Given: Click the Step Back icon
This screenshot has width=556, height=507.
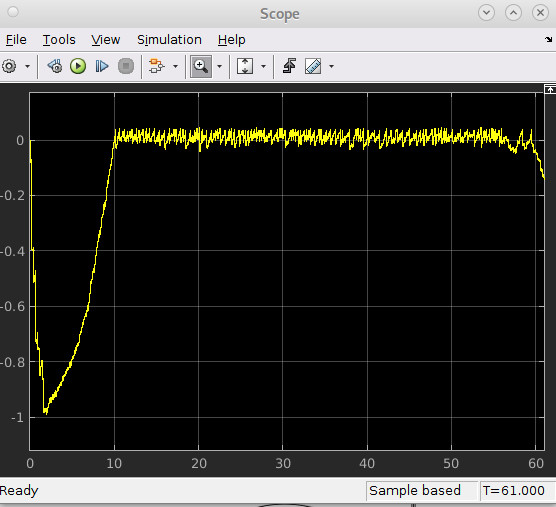Looking at the screenshot, I should pos(55,66).
